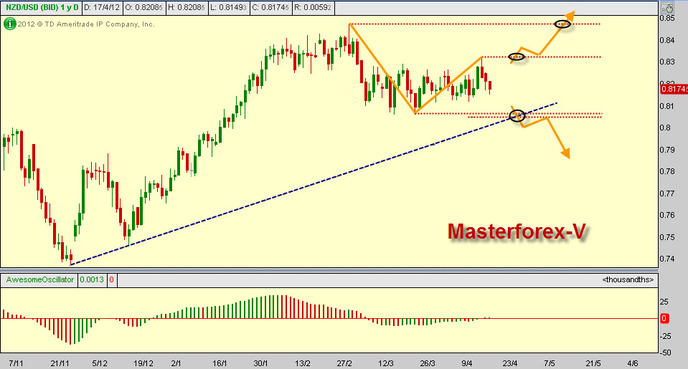This screenshot has height=369, width=688.
Task: Click the low price L: 0.8149 field
Action: pyautogui.click(x=229, y=8)
